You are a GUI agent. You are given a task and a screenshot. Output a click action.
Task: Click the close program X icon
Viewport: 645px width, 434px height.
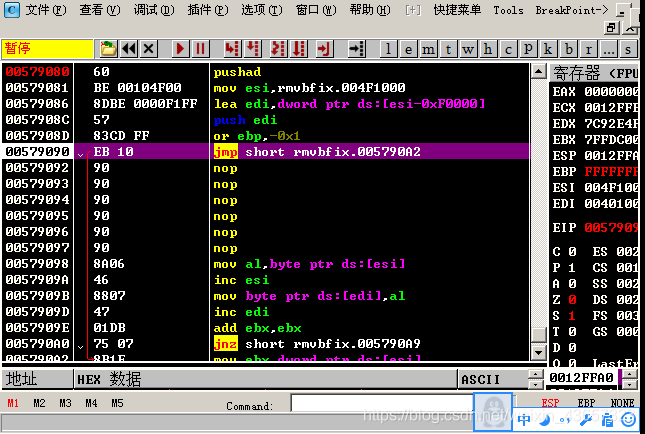pyautogui.click(x=148, y=49)
